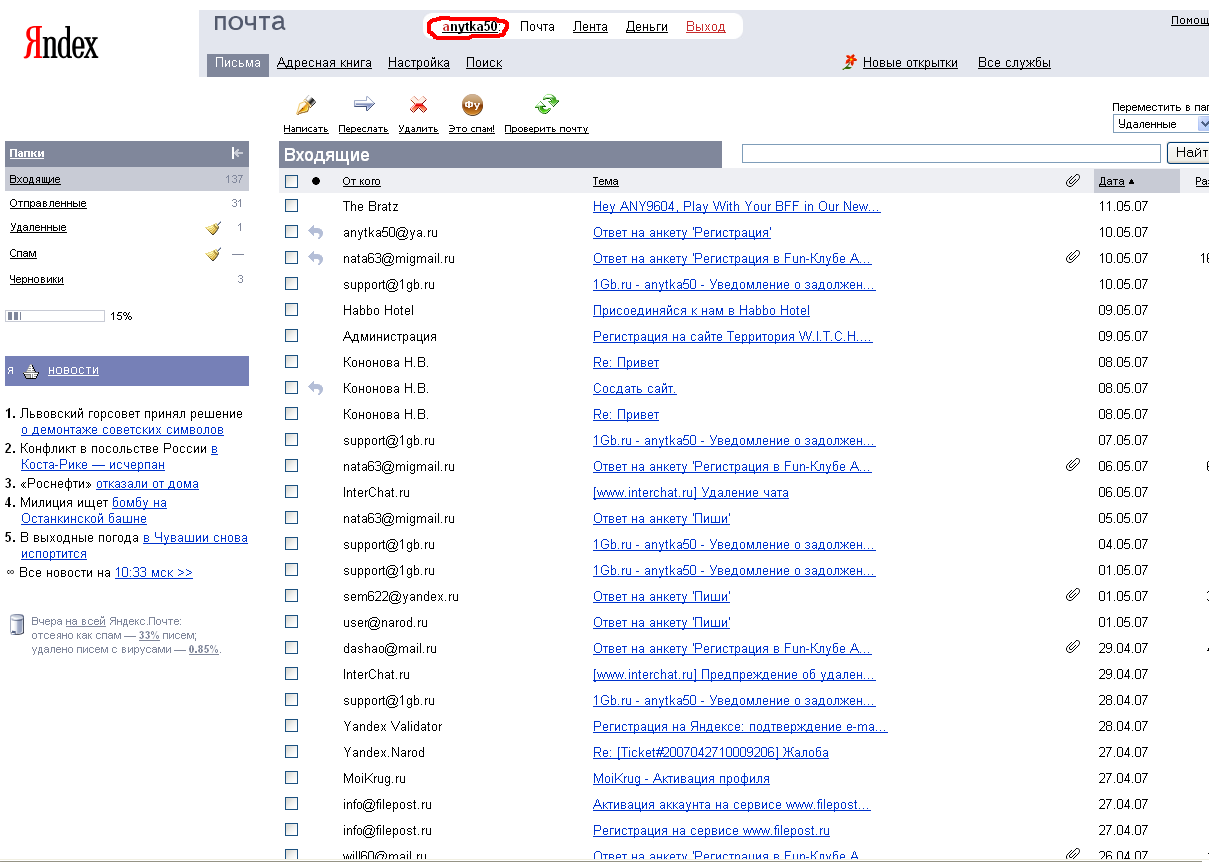This screenshot has width=1209, height=864.
Task: Click reply arrow on anytka50@ya.ru row
Action: point(316,232)
